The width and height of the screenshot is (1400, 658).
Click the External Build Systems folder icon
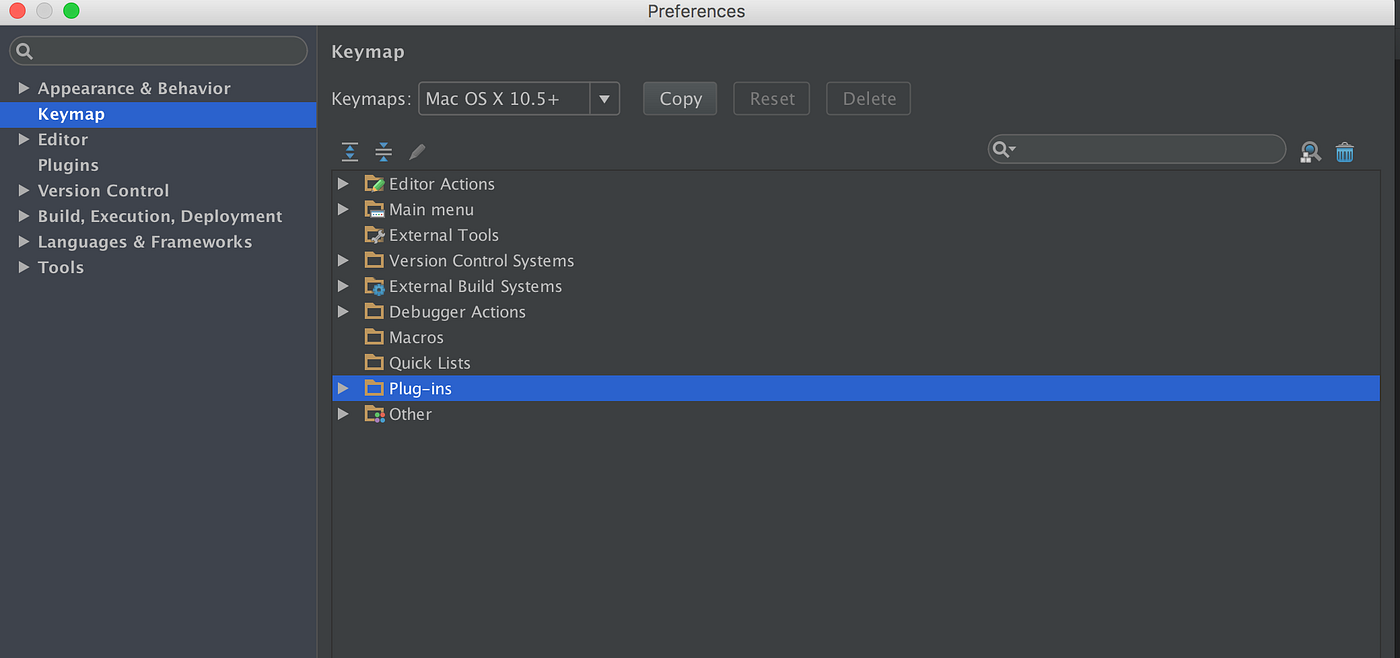(x=373, y=286)
